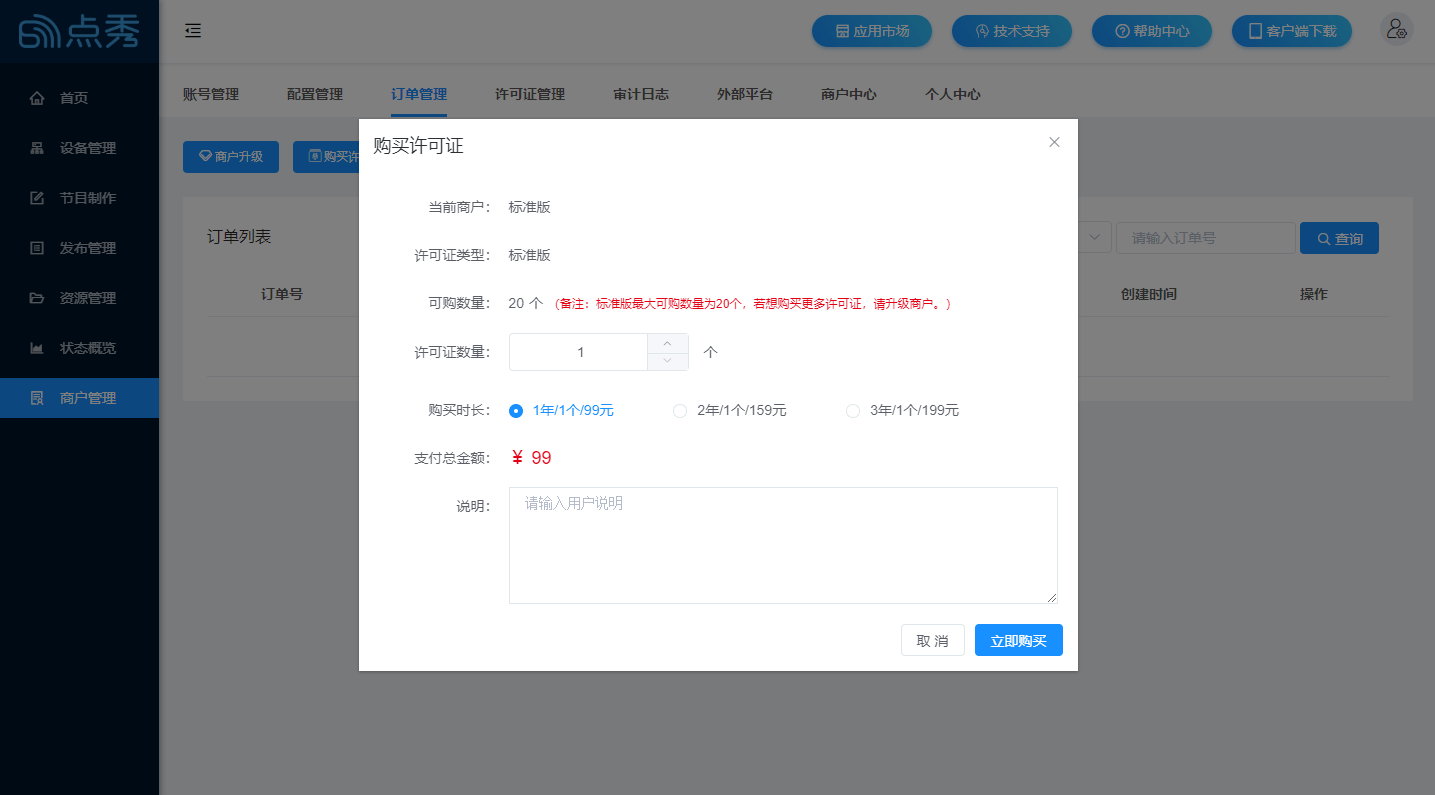This screenshot has height=795, width=1435.
Task: Switch to the 账号管理 tab
Action: pos(211,94)
